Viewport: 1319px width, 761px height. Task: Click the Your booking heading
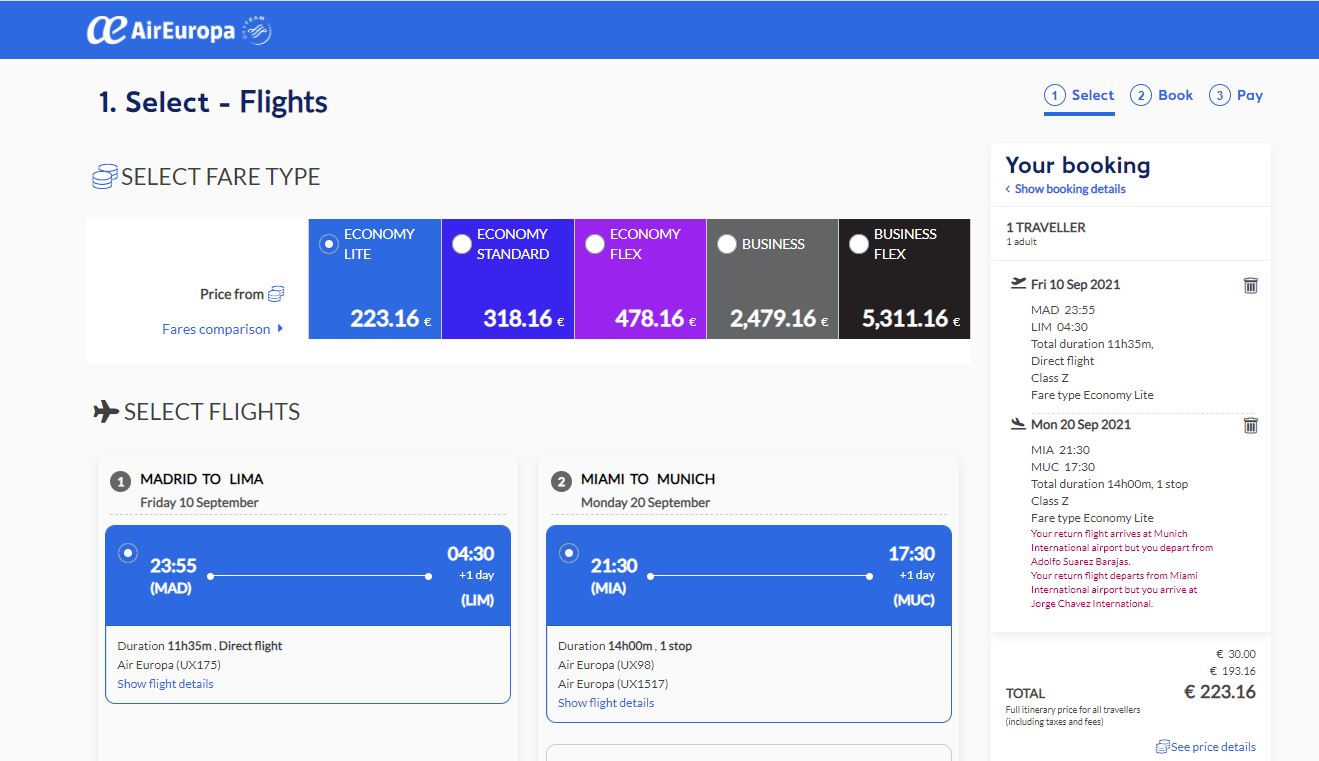[x=1078, y=165]
